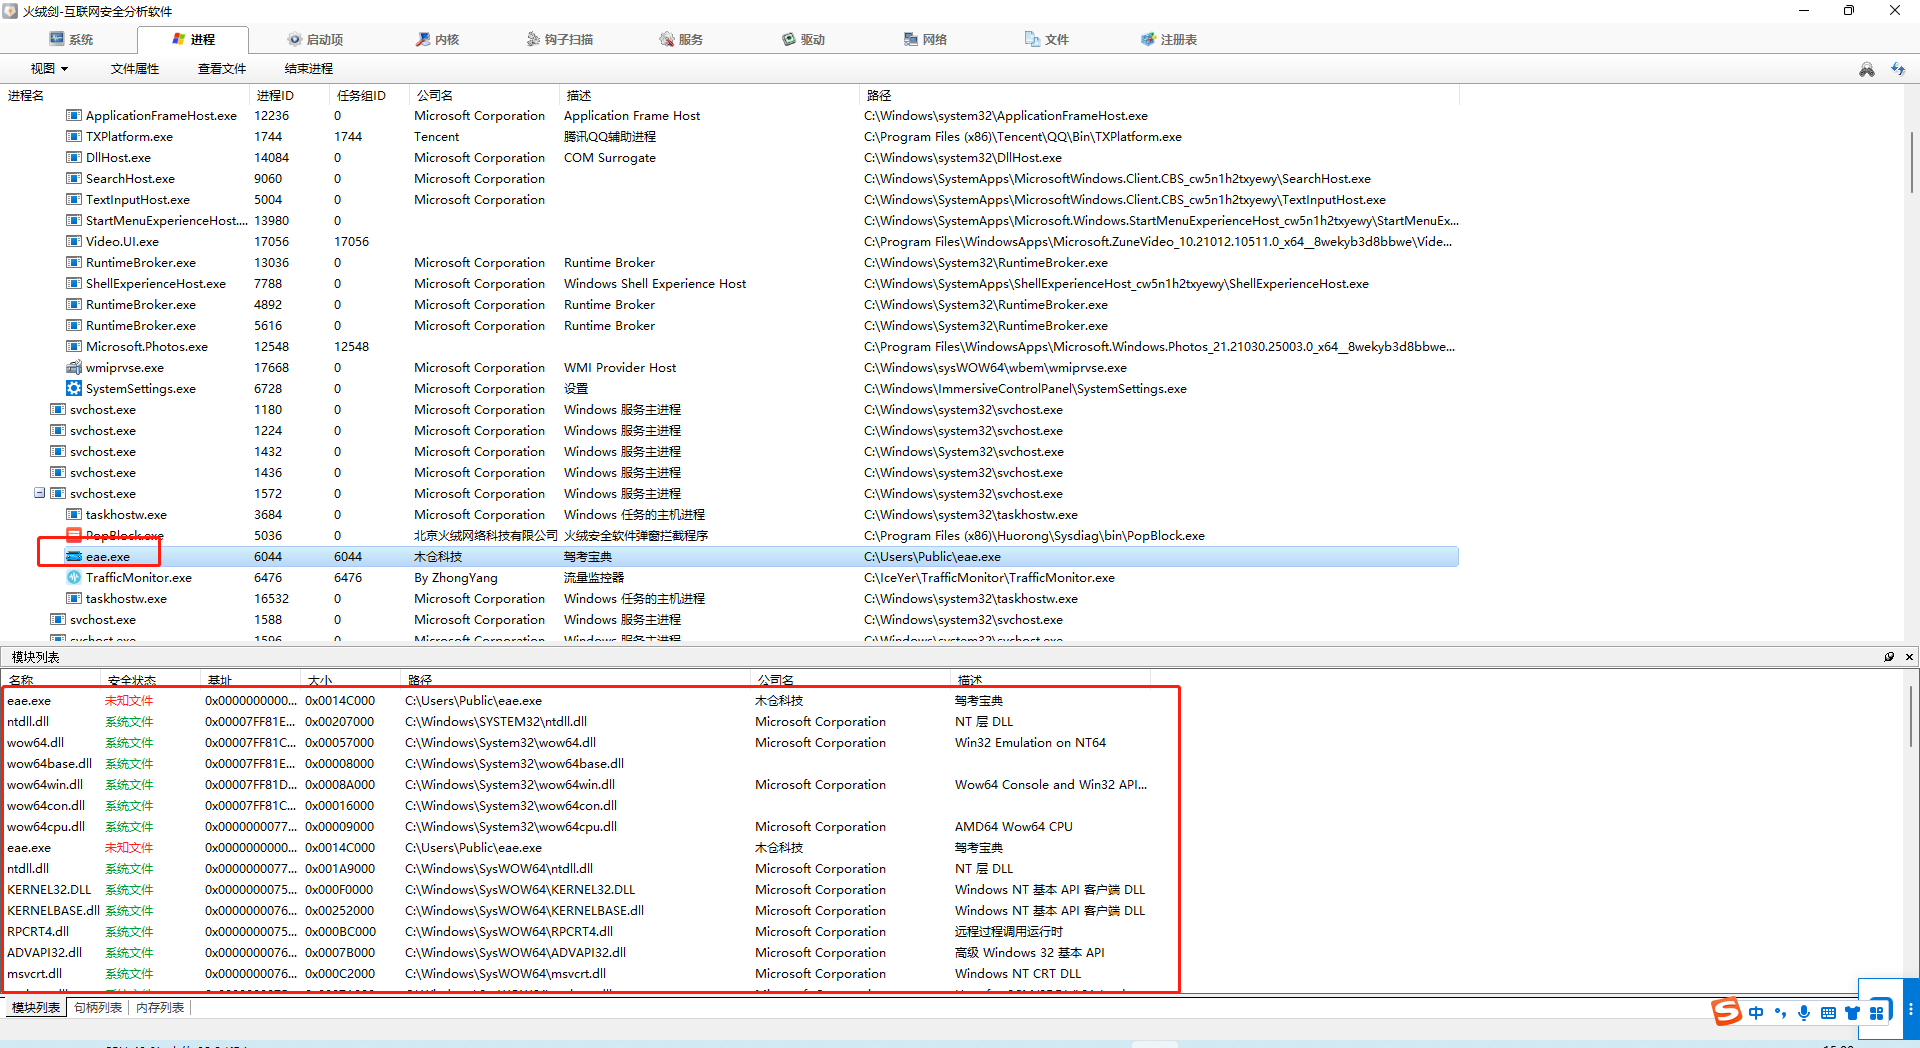Switch to the 网络 tab
This screenshot has width=1920, height=1048.
(926, 39)
